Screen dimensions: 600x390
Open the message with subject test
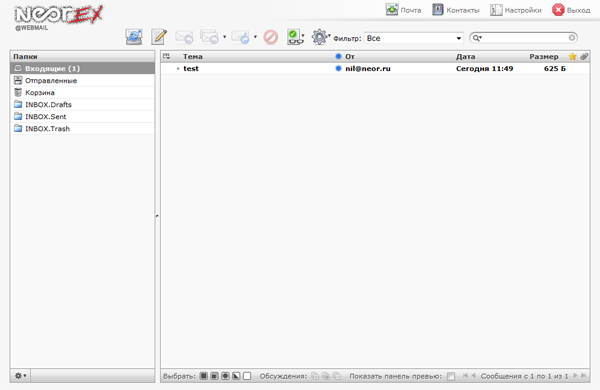coord(191,69)
